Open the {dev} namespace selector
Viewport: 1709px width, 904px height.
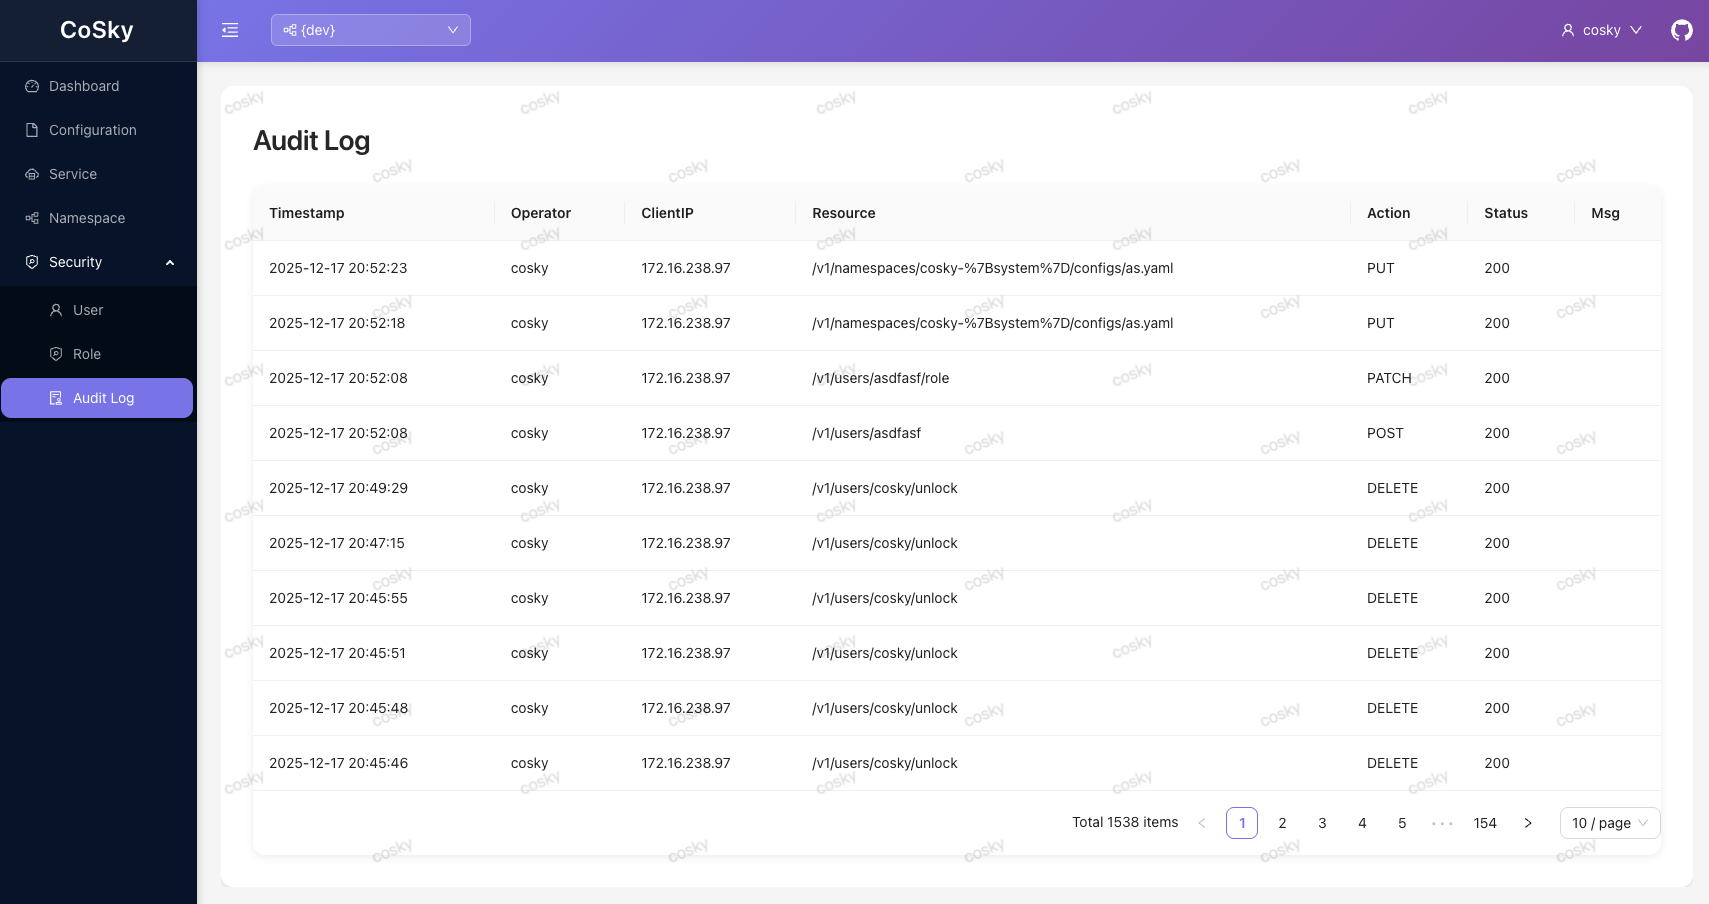click(x=370, y=30)
